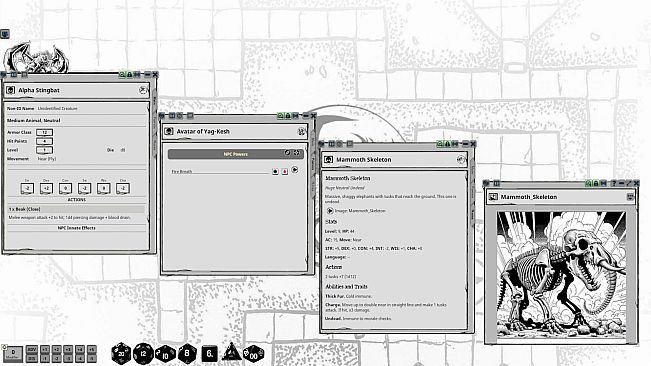This screenshot has height=366, width=651.
Task: Click second icon in NPC Powers header
Action: [x=296, y=153]
